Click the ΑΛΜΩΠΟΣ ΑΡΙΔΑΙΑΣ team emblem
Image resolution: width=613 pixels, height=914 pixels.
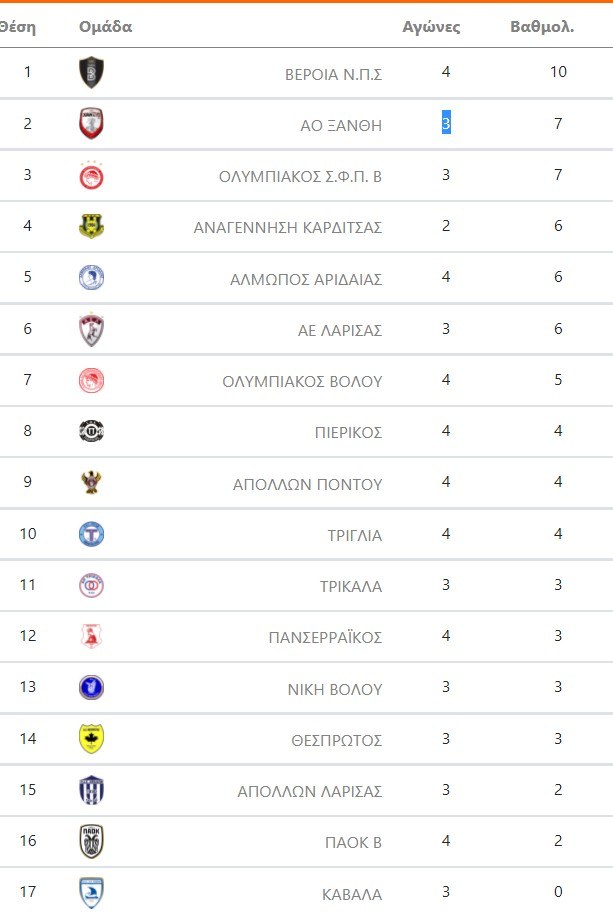tap(91, 278)
